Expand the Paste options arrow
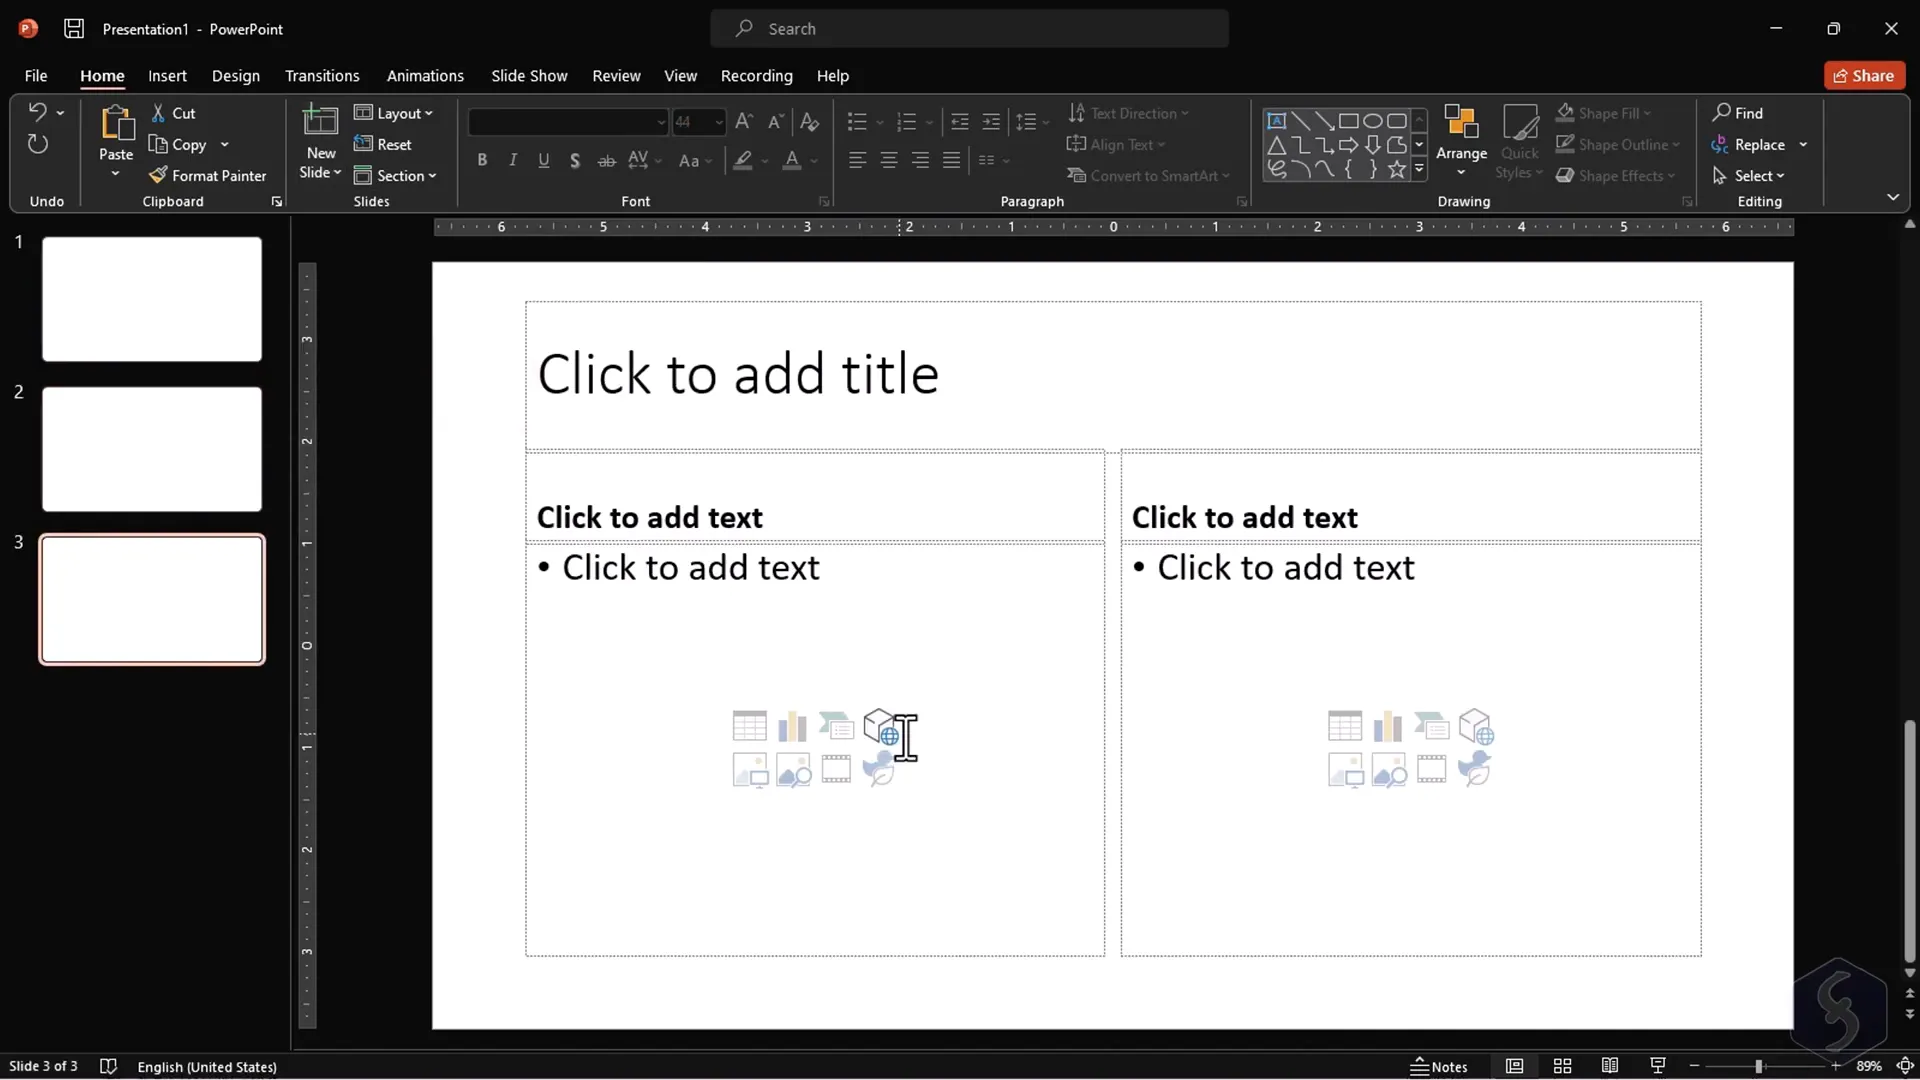This screenshot has height=1080, width=1920. pyautogui.click(x=115, y=174)
